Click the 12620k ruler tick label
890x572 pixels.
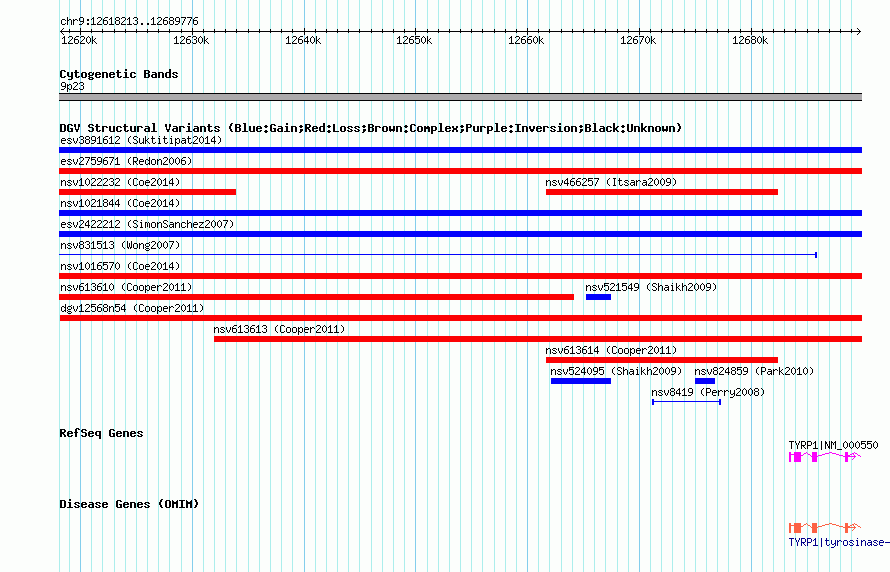click(x=79, y=40)
